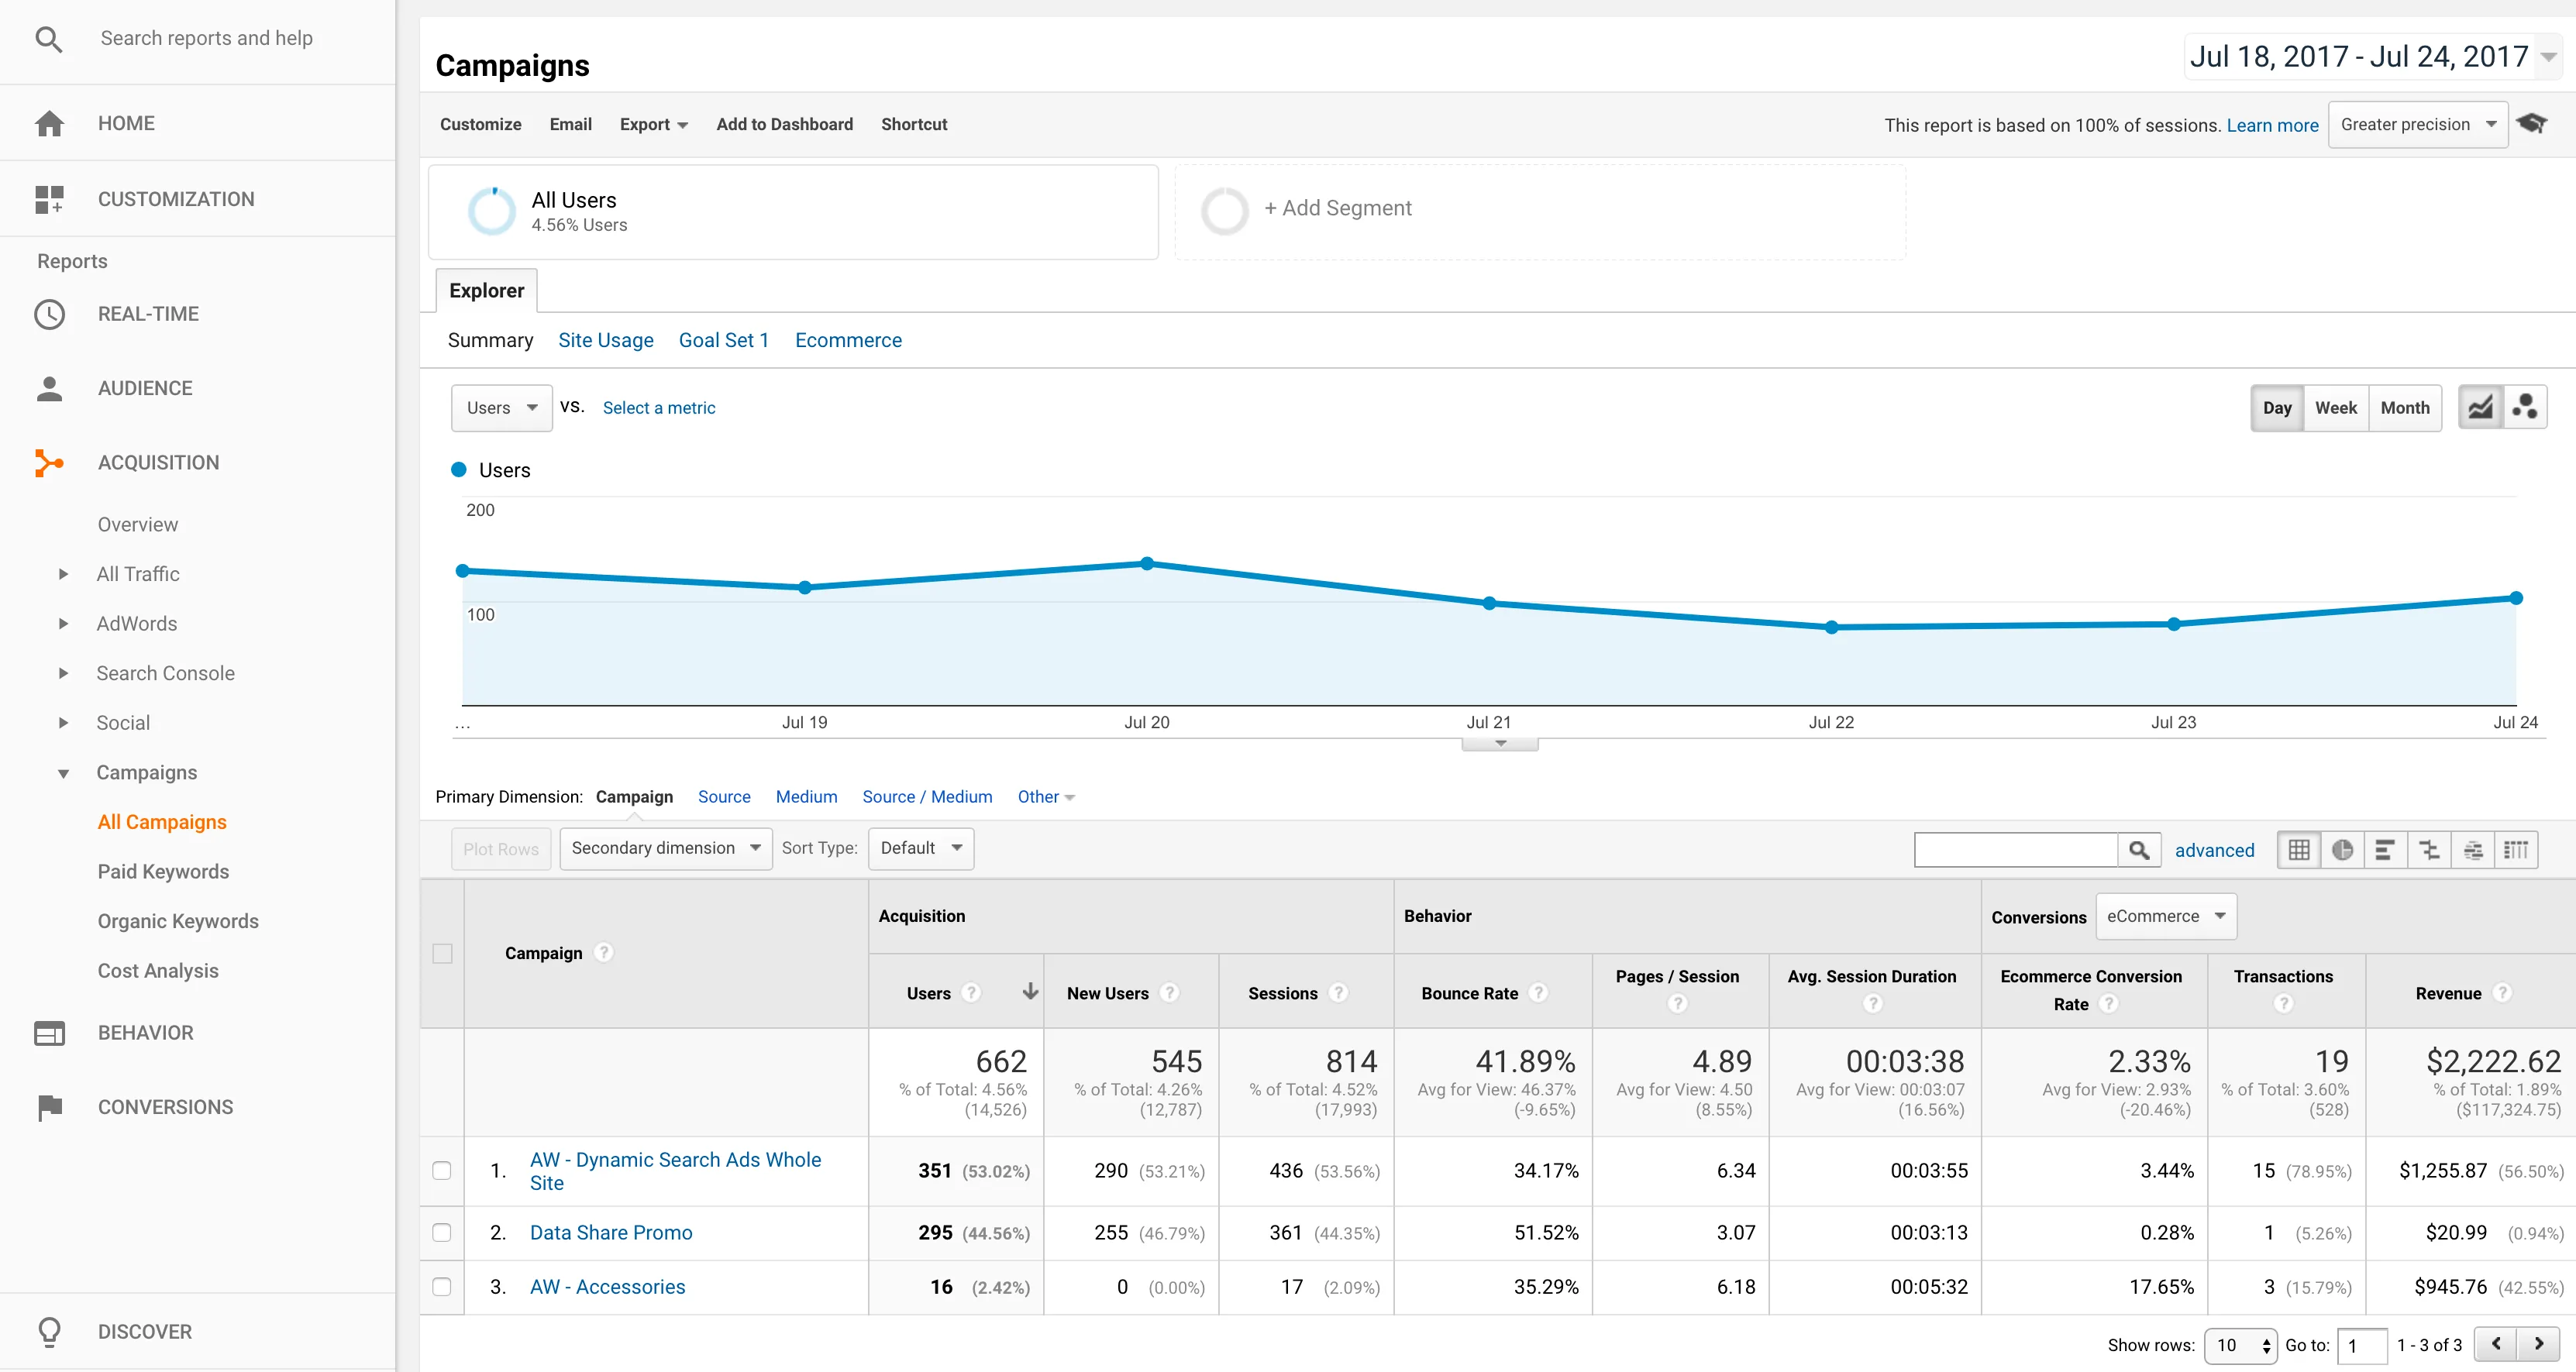The height and width of the screenshot is (1372, 2576).
Task: Open the Acquisition section in the sidebar
Action: click(x=158, y=462)
